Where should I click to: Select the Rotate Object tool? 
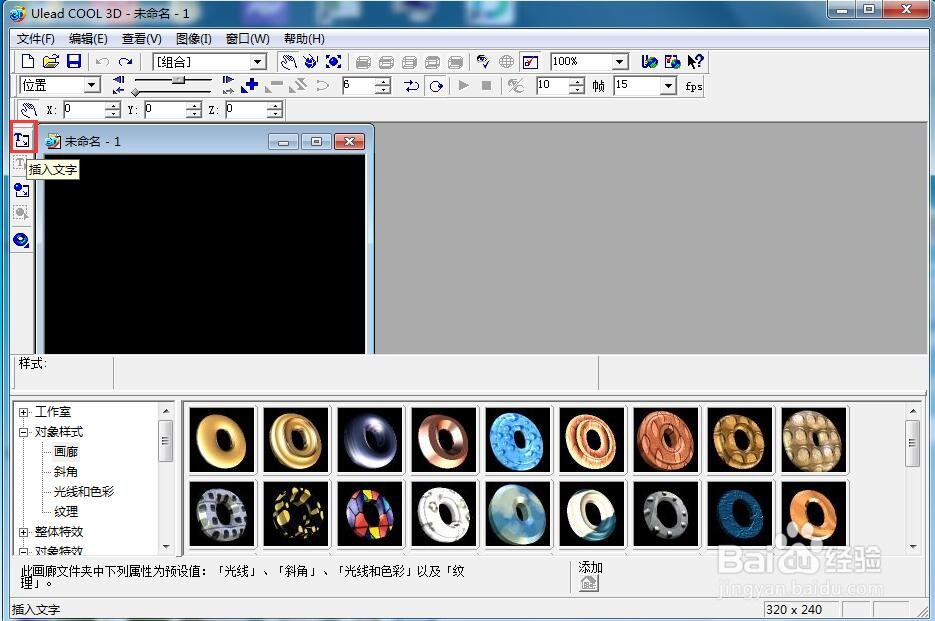(x=311, y=61)
